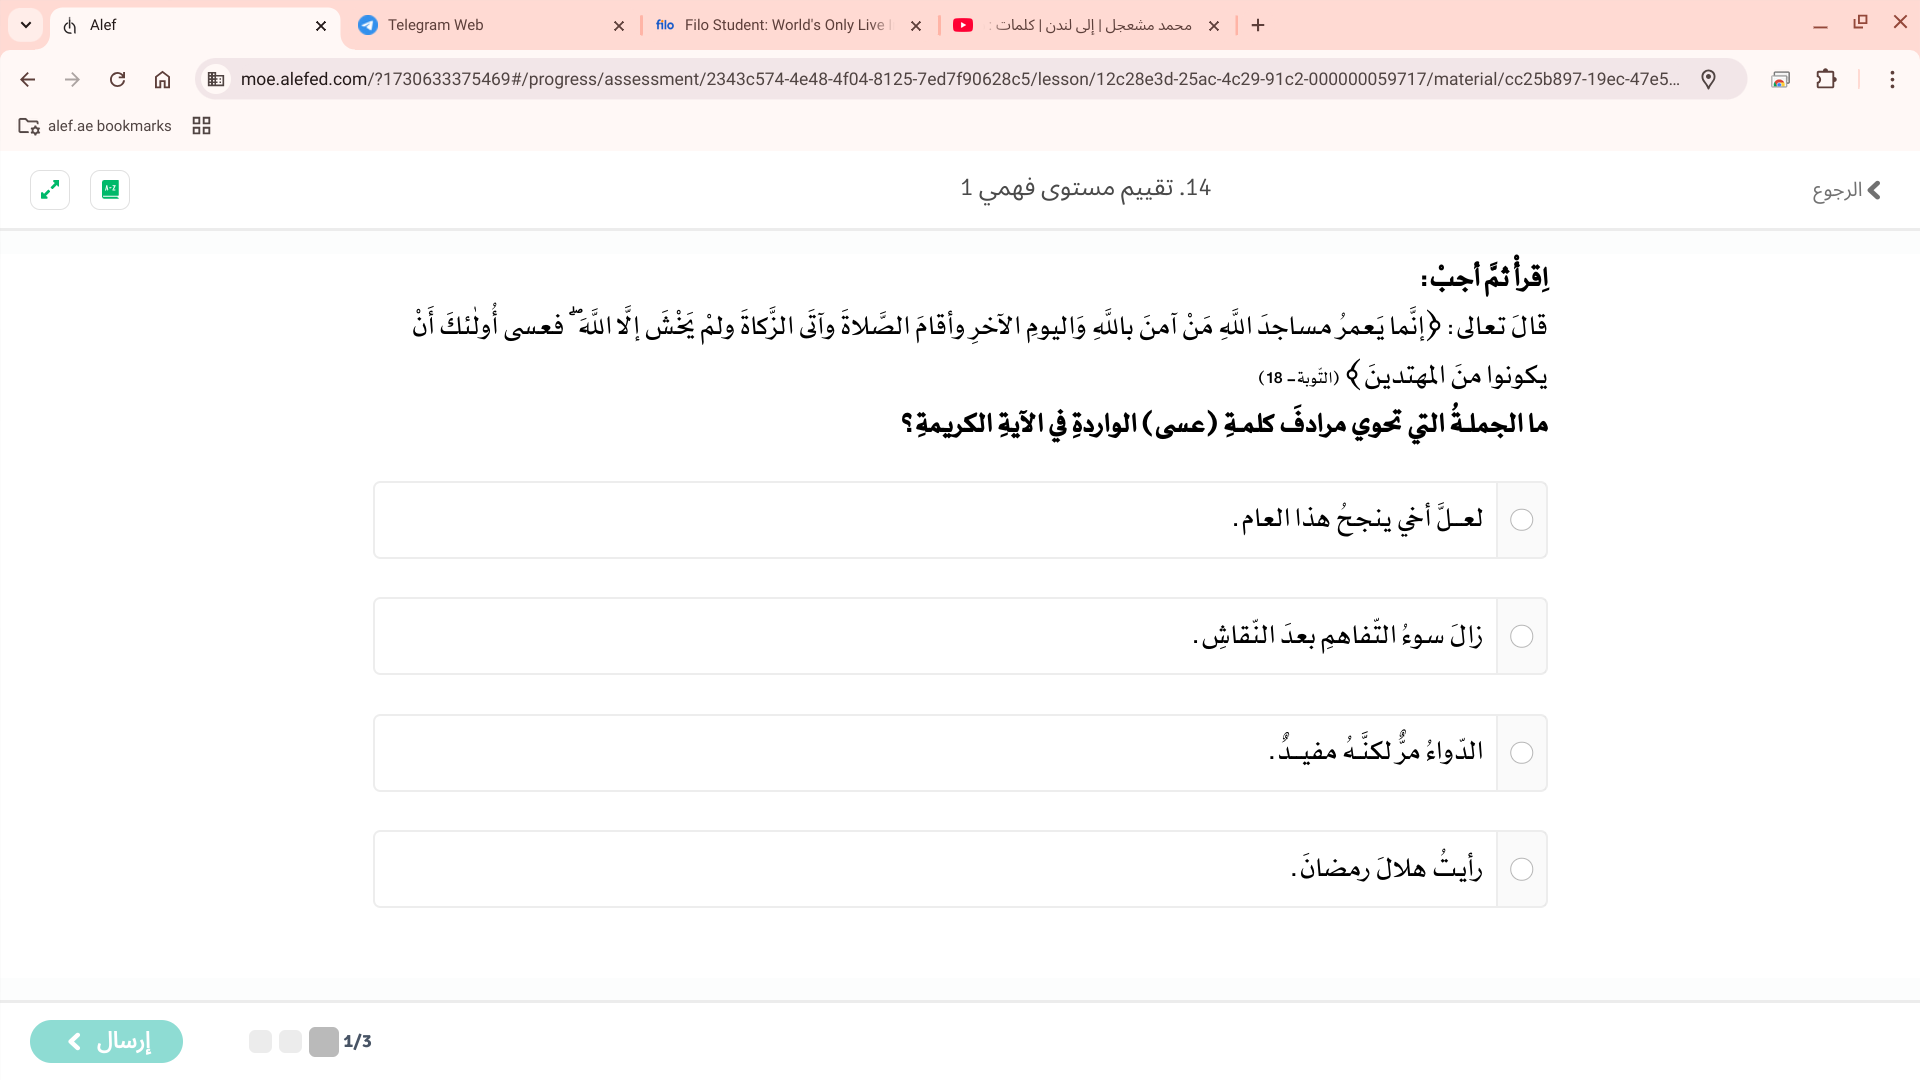Open the browser extensions icon
The image size is (1920, 1080).
(1827, 79)
